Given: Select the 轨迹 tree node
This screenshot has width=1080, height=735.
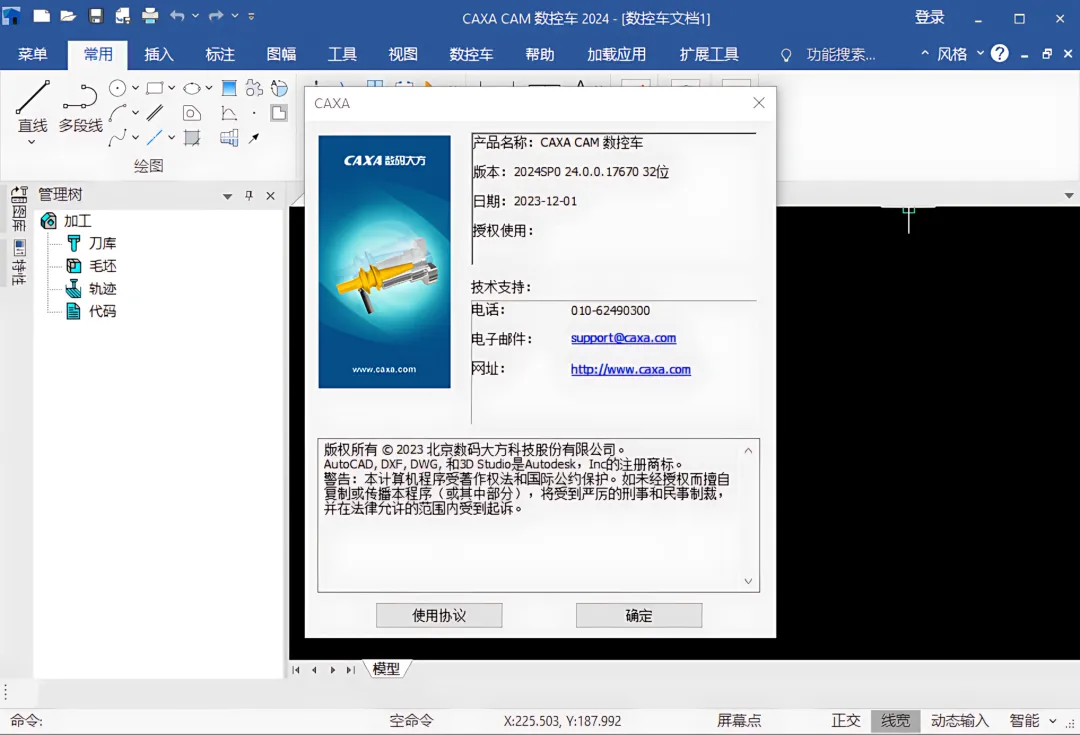Looking at the screenshot, I should [92, 289].
